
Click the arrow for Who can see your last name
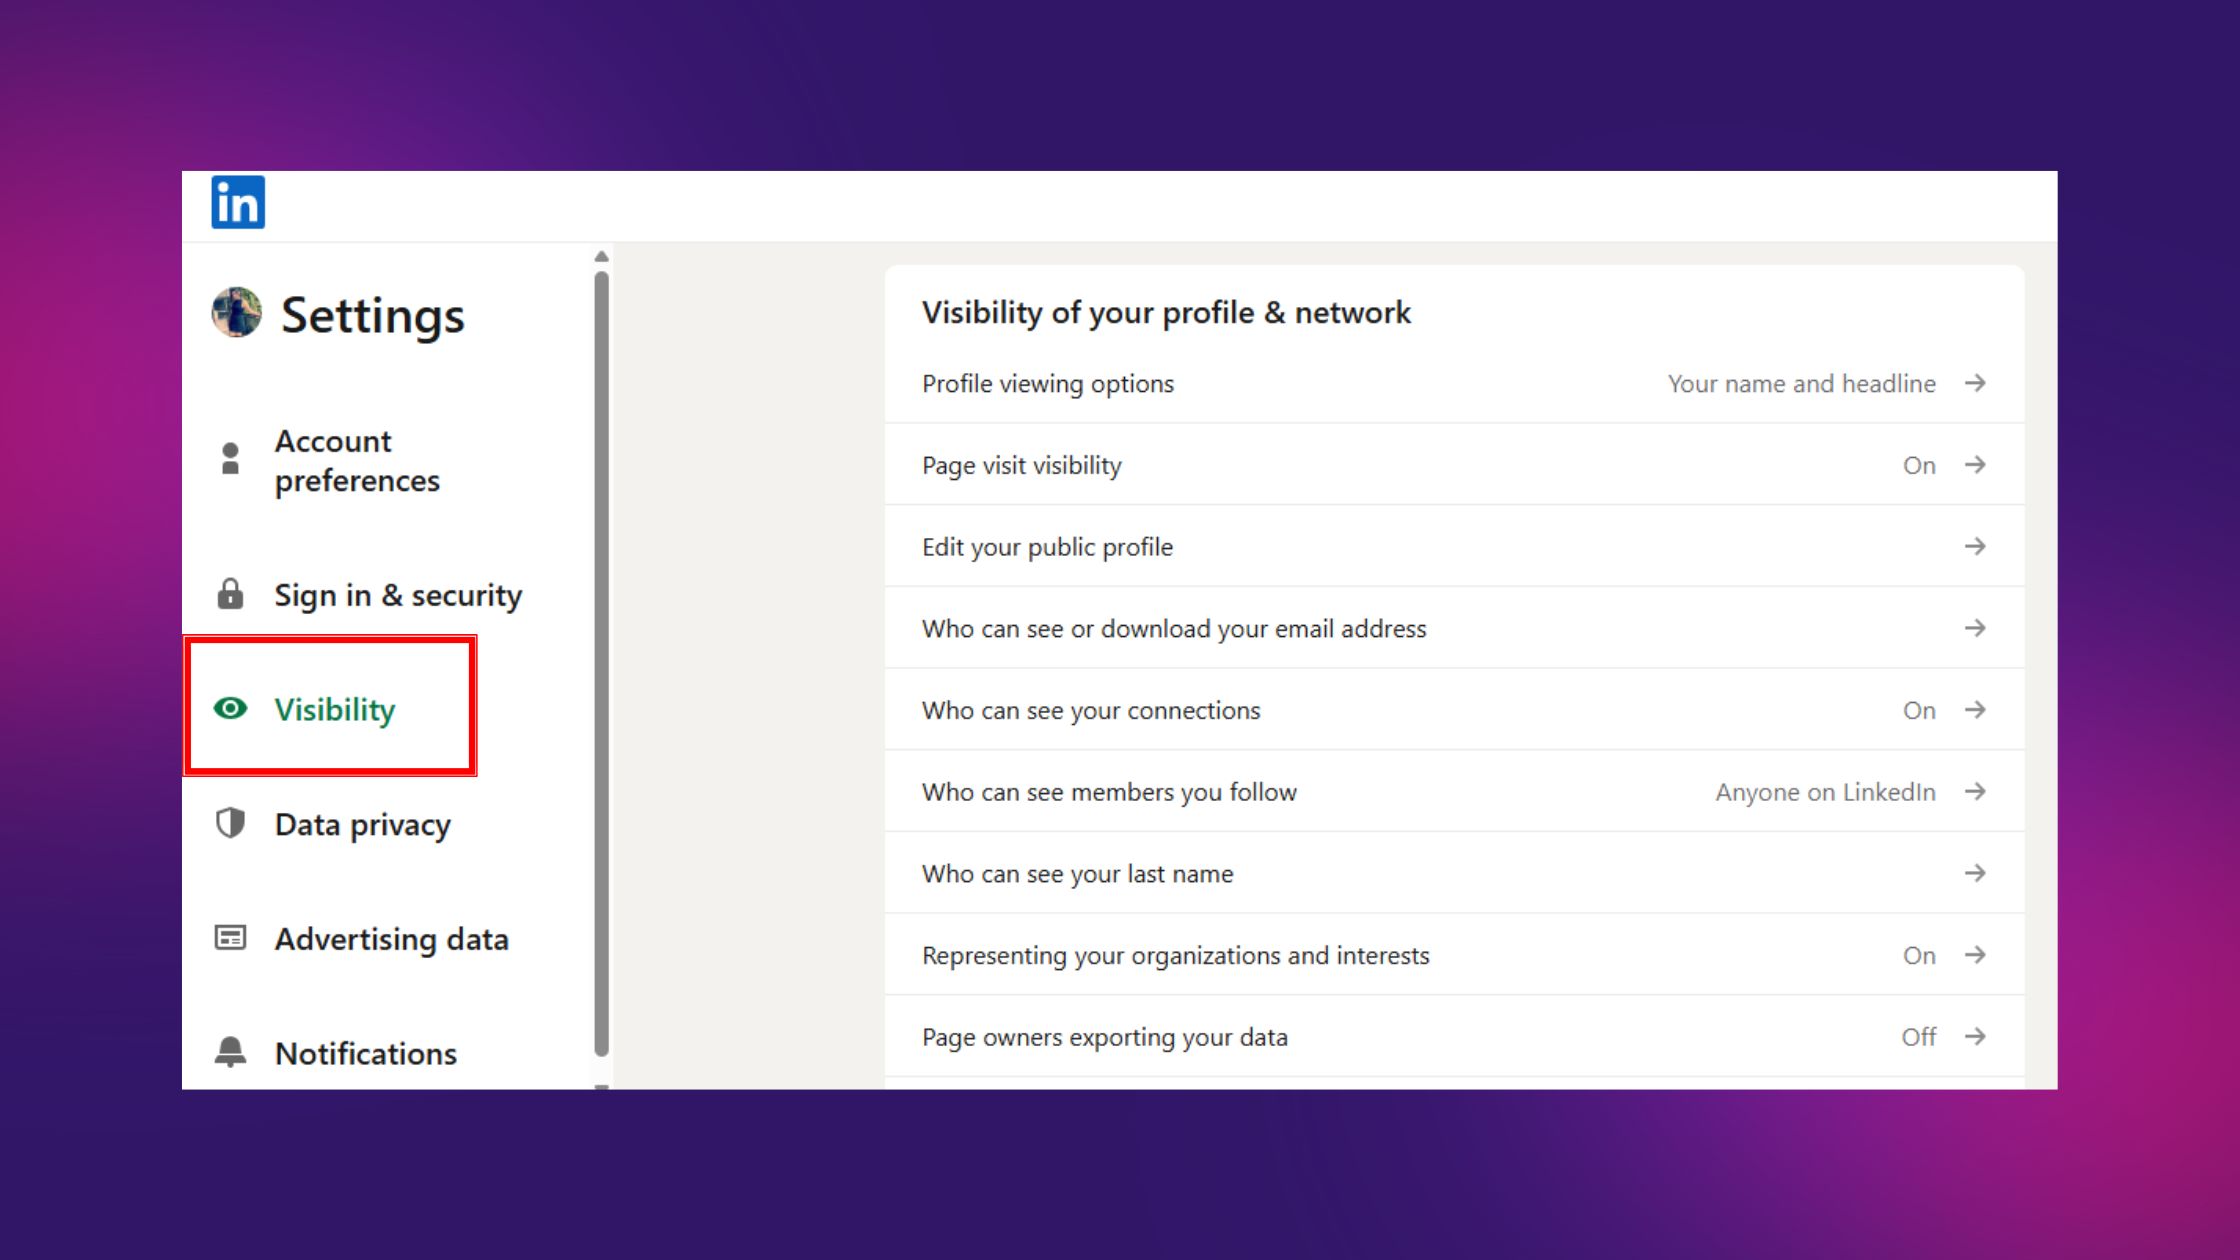[1974, 874]
